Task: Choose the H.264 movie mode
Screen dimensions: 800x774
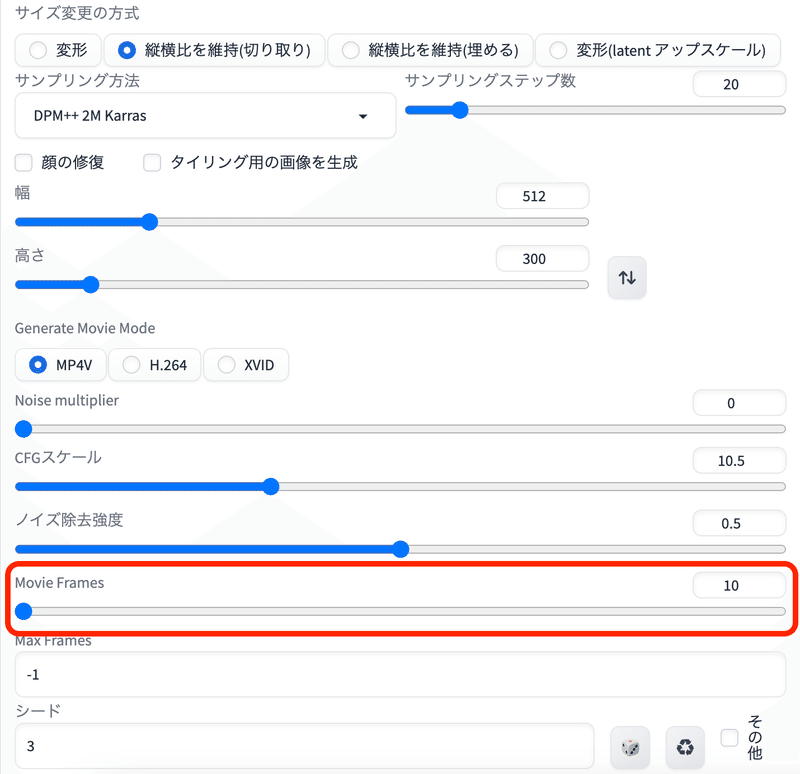Action: pos(155,365)
